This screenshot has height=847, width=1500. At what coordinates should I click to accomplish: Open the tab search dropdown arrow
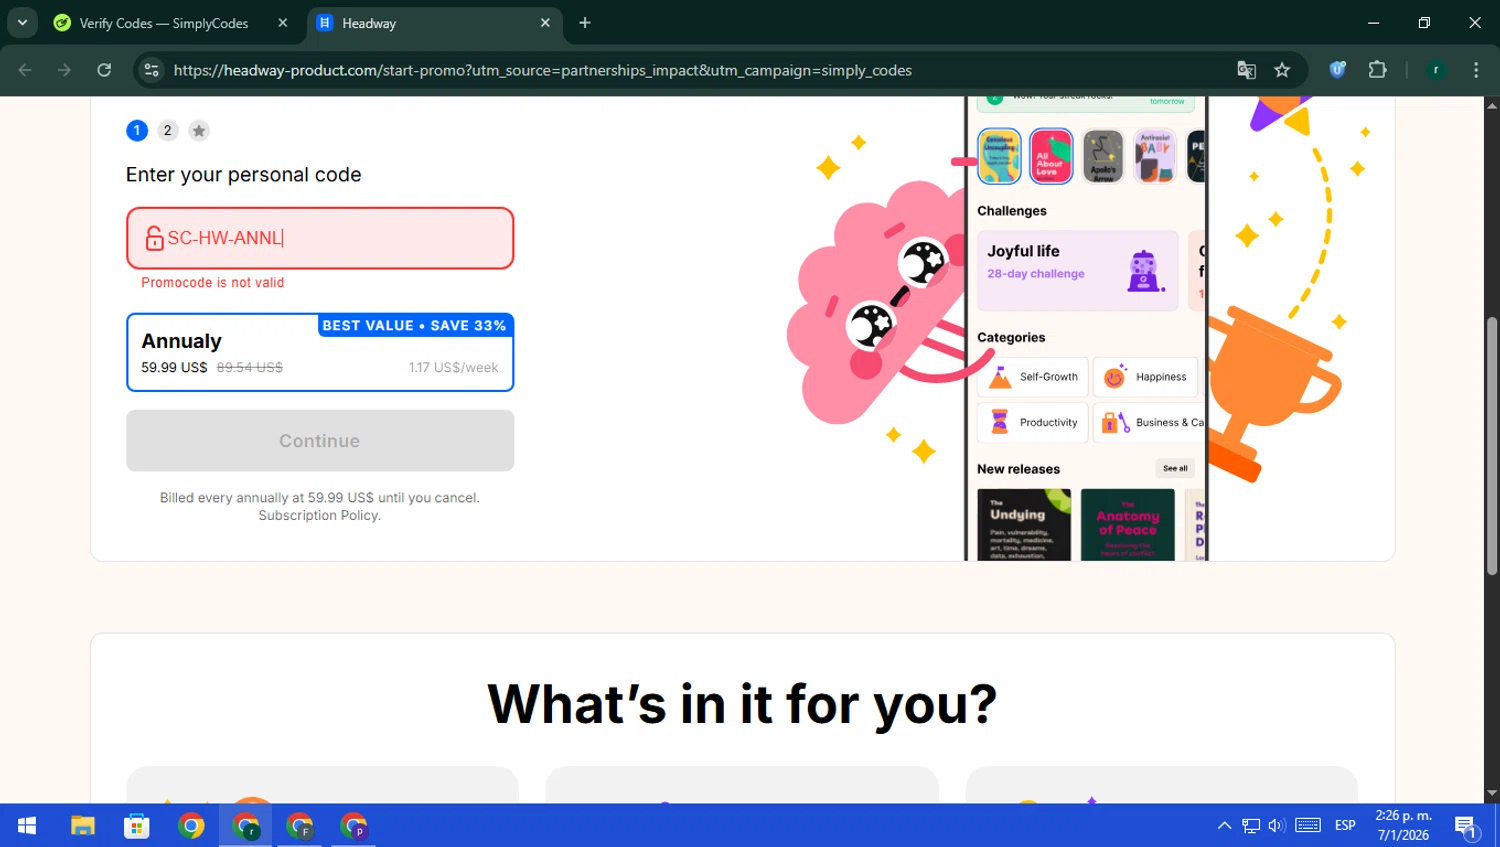click(22, 22)
